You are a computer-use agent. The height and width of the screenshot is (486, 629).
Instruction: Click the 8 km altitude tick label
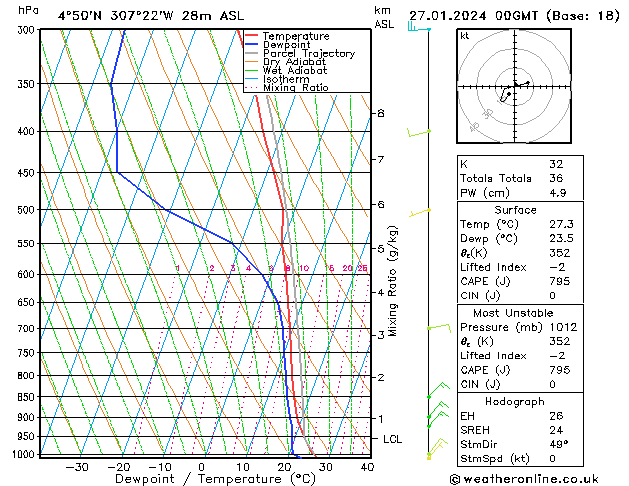coord(381,113)
